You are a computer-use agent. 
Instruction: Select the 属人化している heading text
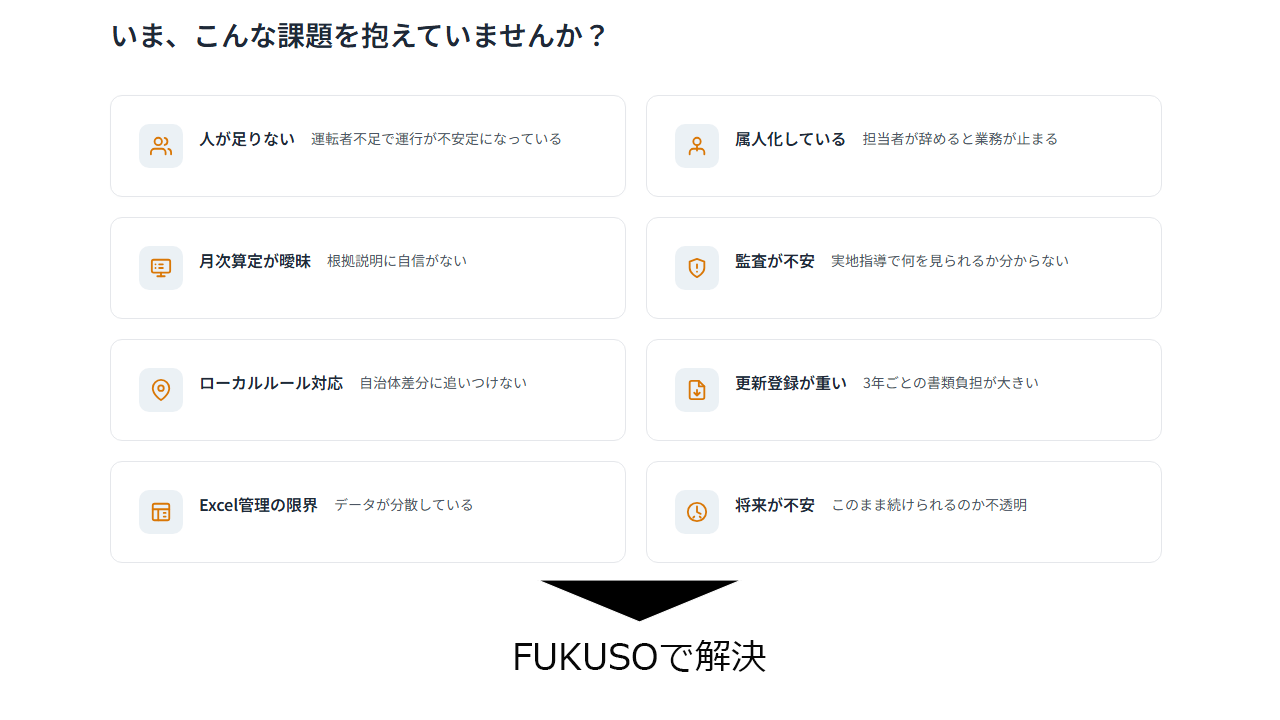[790, 139]
